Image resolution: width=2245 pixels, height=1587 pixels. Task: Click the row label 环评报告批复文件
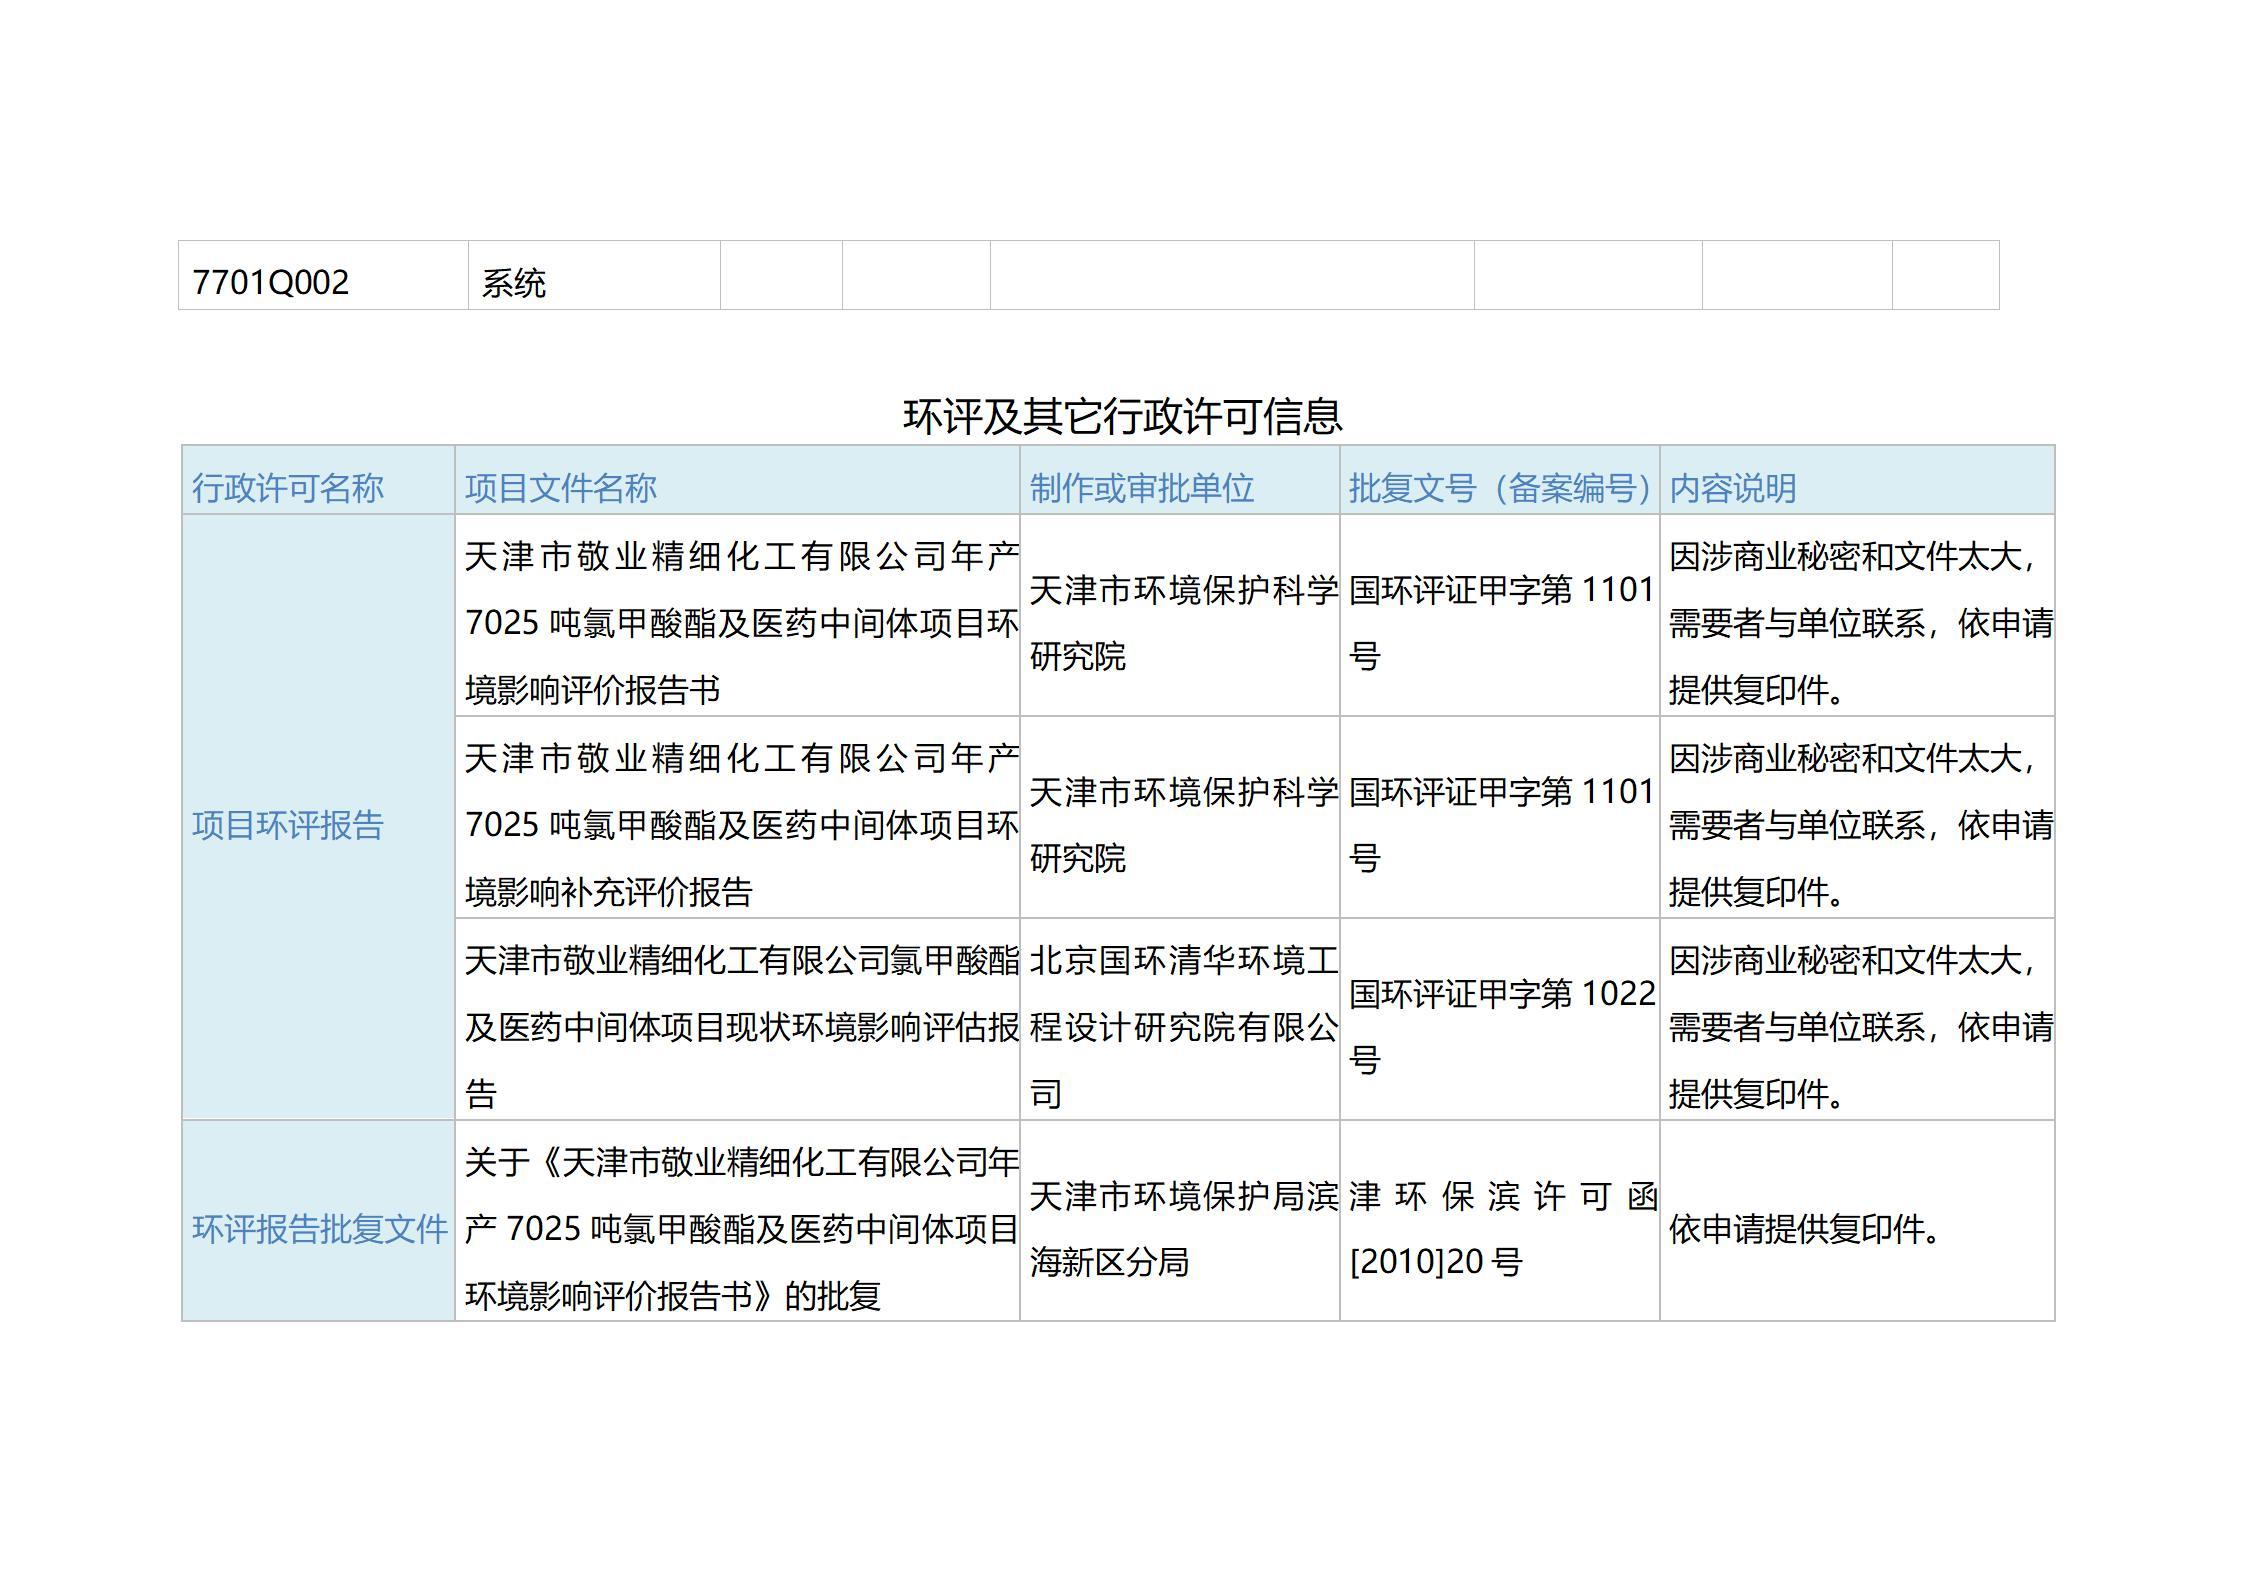320,1229
